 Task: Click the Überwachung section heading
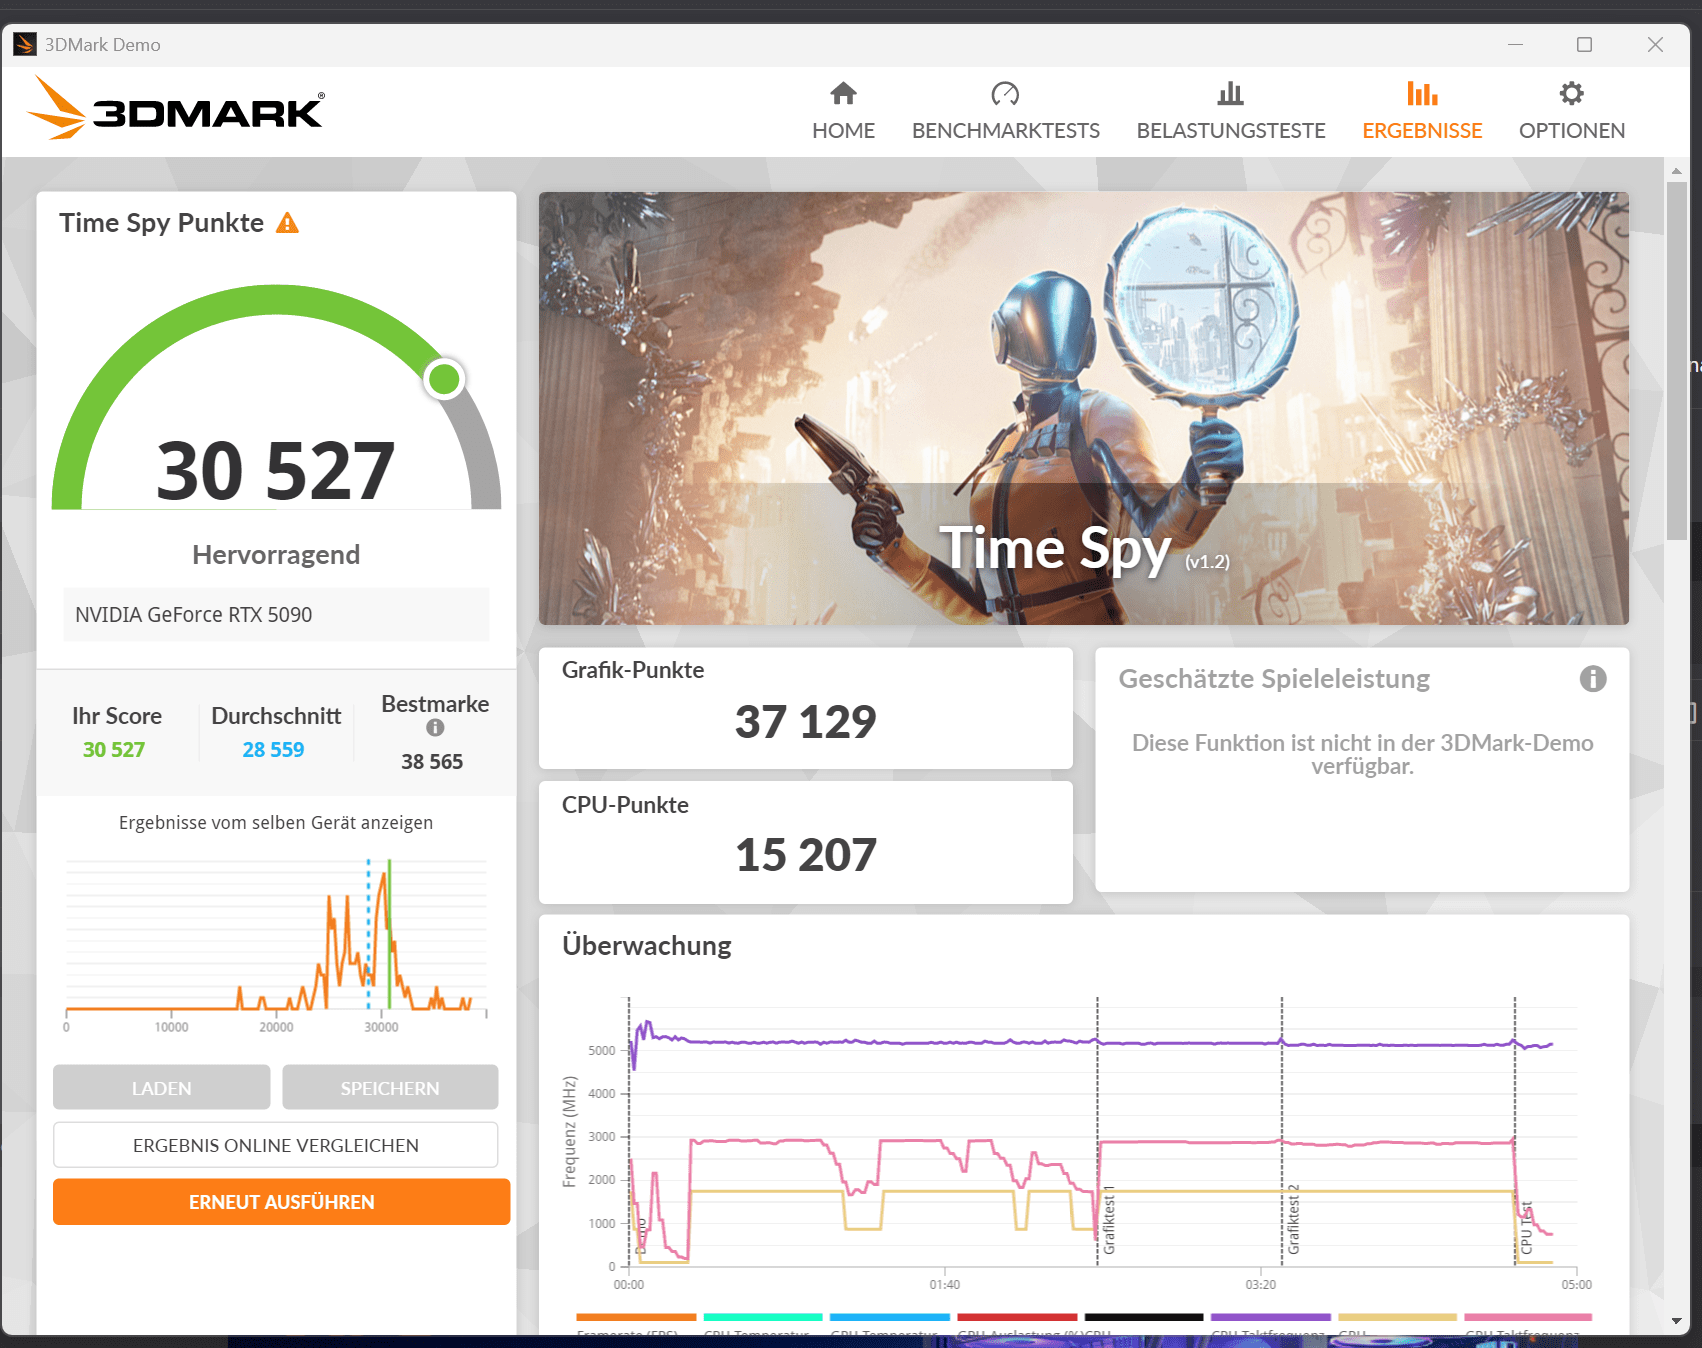click(x=647, y=946)
